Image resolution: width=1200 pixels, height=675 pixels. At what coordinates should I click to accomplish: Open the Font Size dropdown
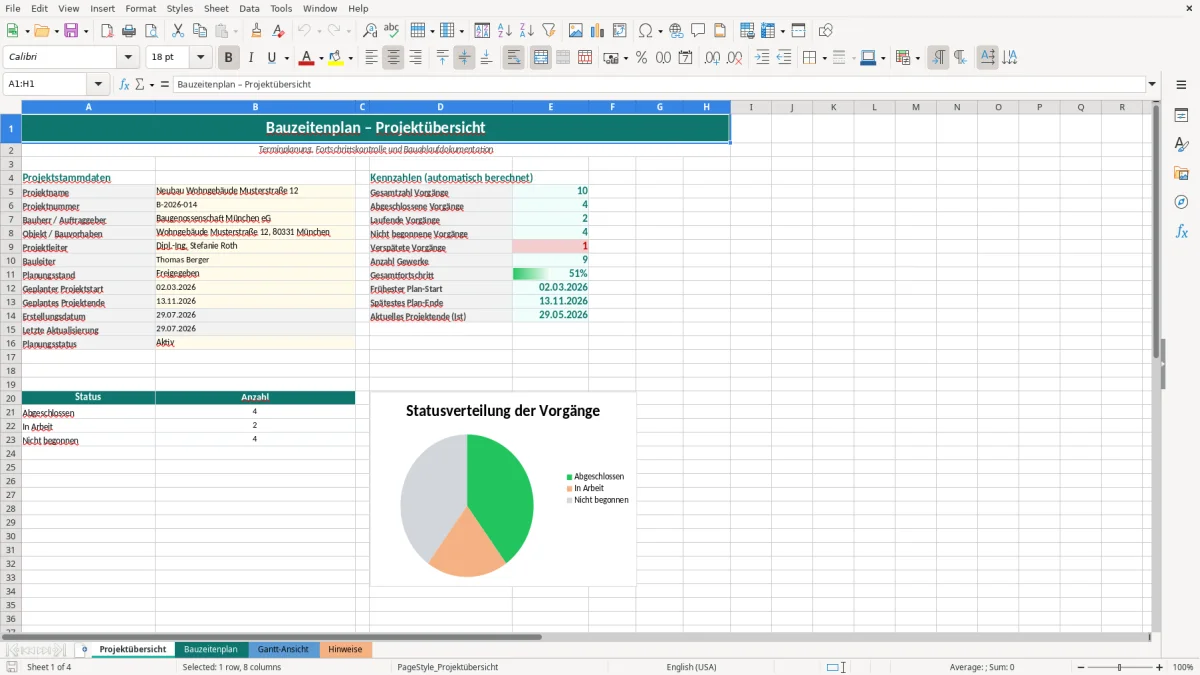point(200,58)
